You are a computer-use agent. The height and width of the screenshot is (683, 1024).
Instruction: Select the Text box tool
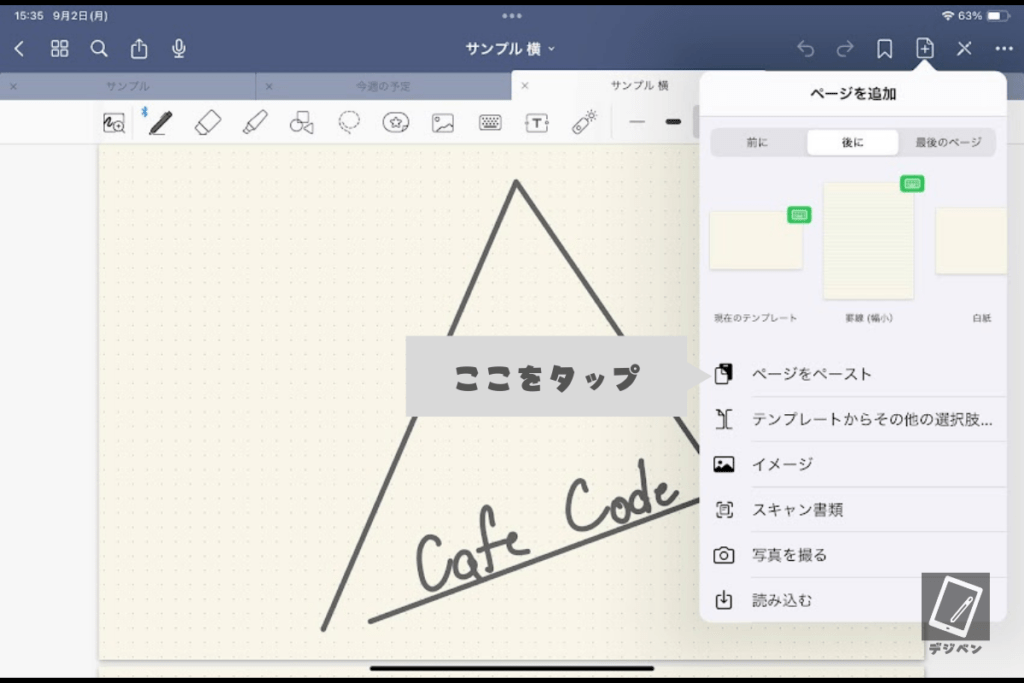click(537, 123)
